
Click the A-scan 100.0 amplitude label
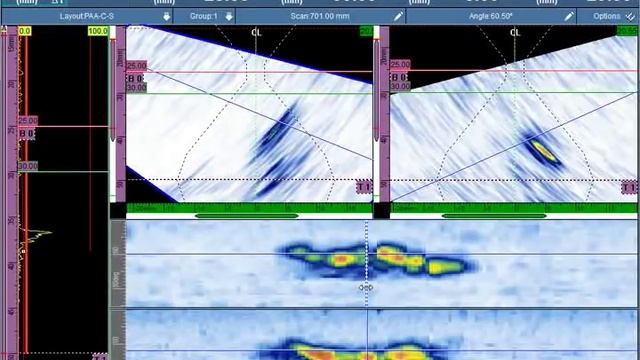tap(98, 31)
